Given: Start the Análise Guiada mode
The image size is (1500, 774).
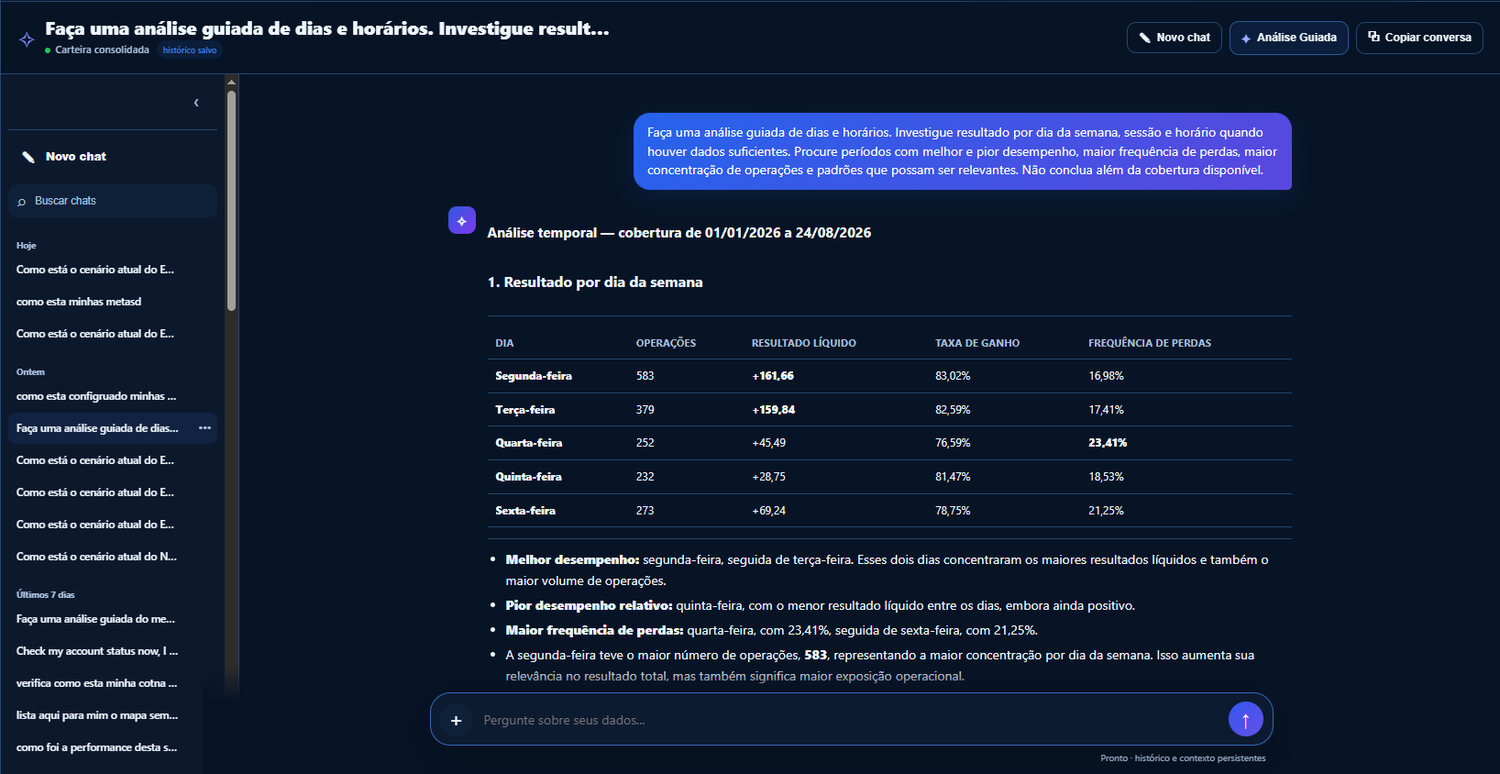Looking at the screenshot, I should click(x=1289, y=38).
